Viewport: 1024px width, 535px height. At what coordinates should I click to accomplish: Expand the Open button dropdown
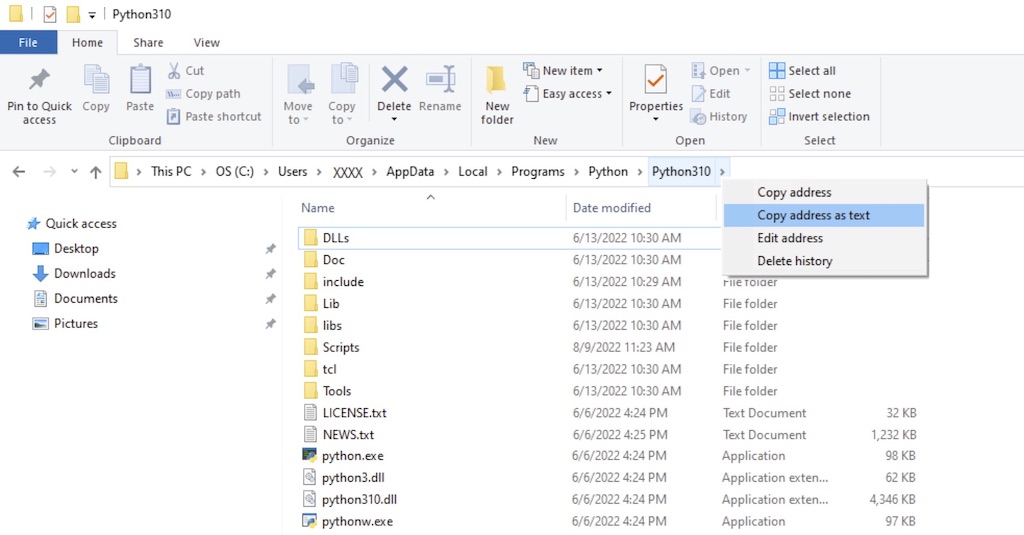click(748, 71)
